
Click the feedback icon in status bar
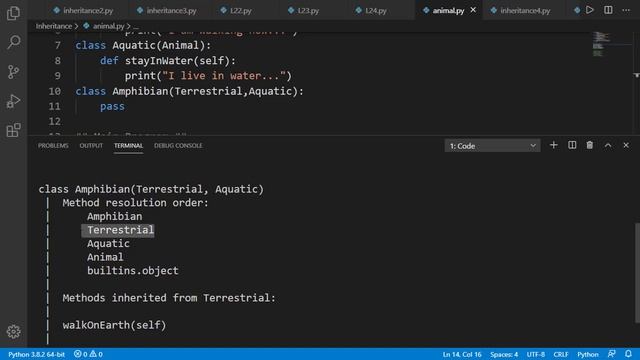tap(611, 354)
